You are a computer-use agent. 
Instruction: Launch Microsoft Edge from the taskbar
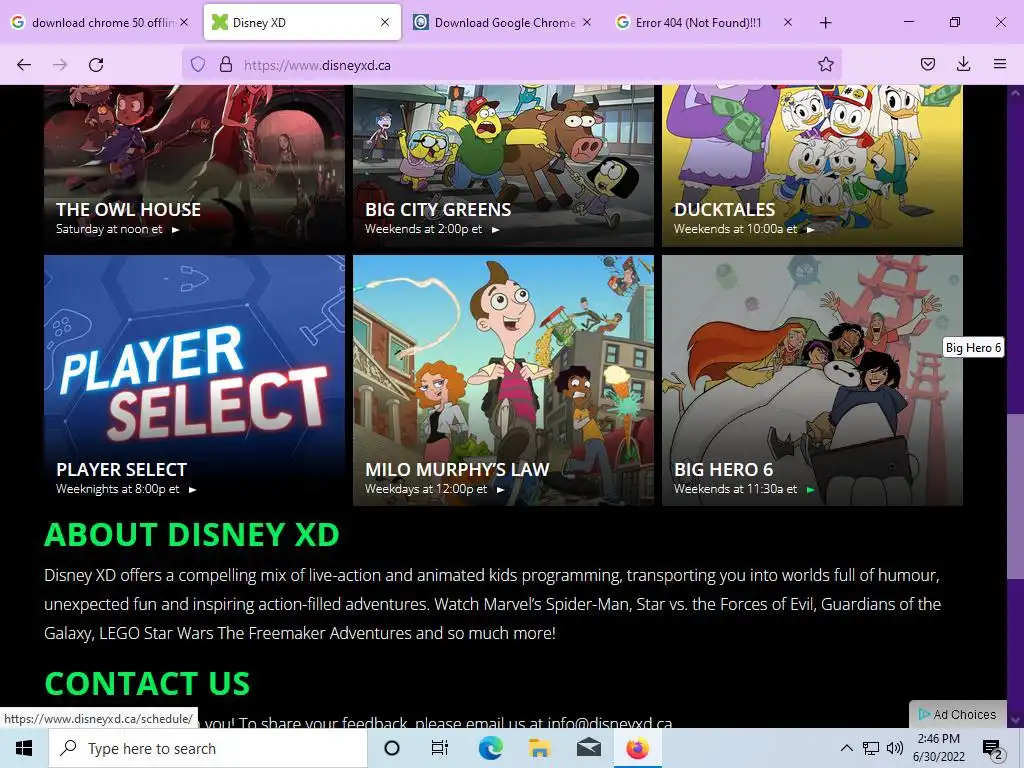pos(490,748)
